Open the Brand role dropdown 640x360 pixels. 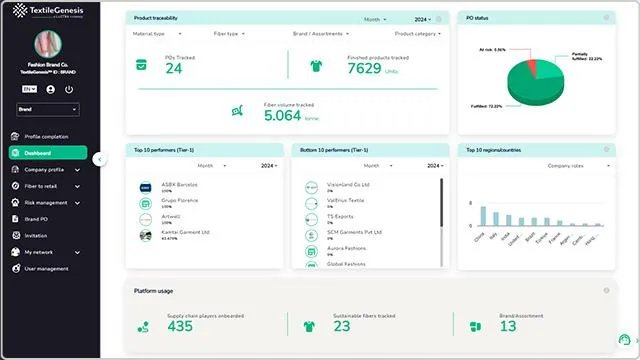coord(48,109)
